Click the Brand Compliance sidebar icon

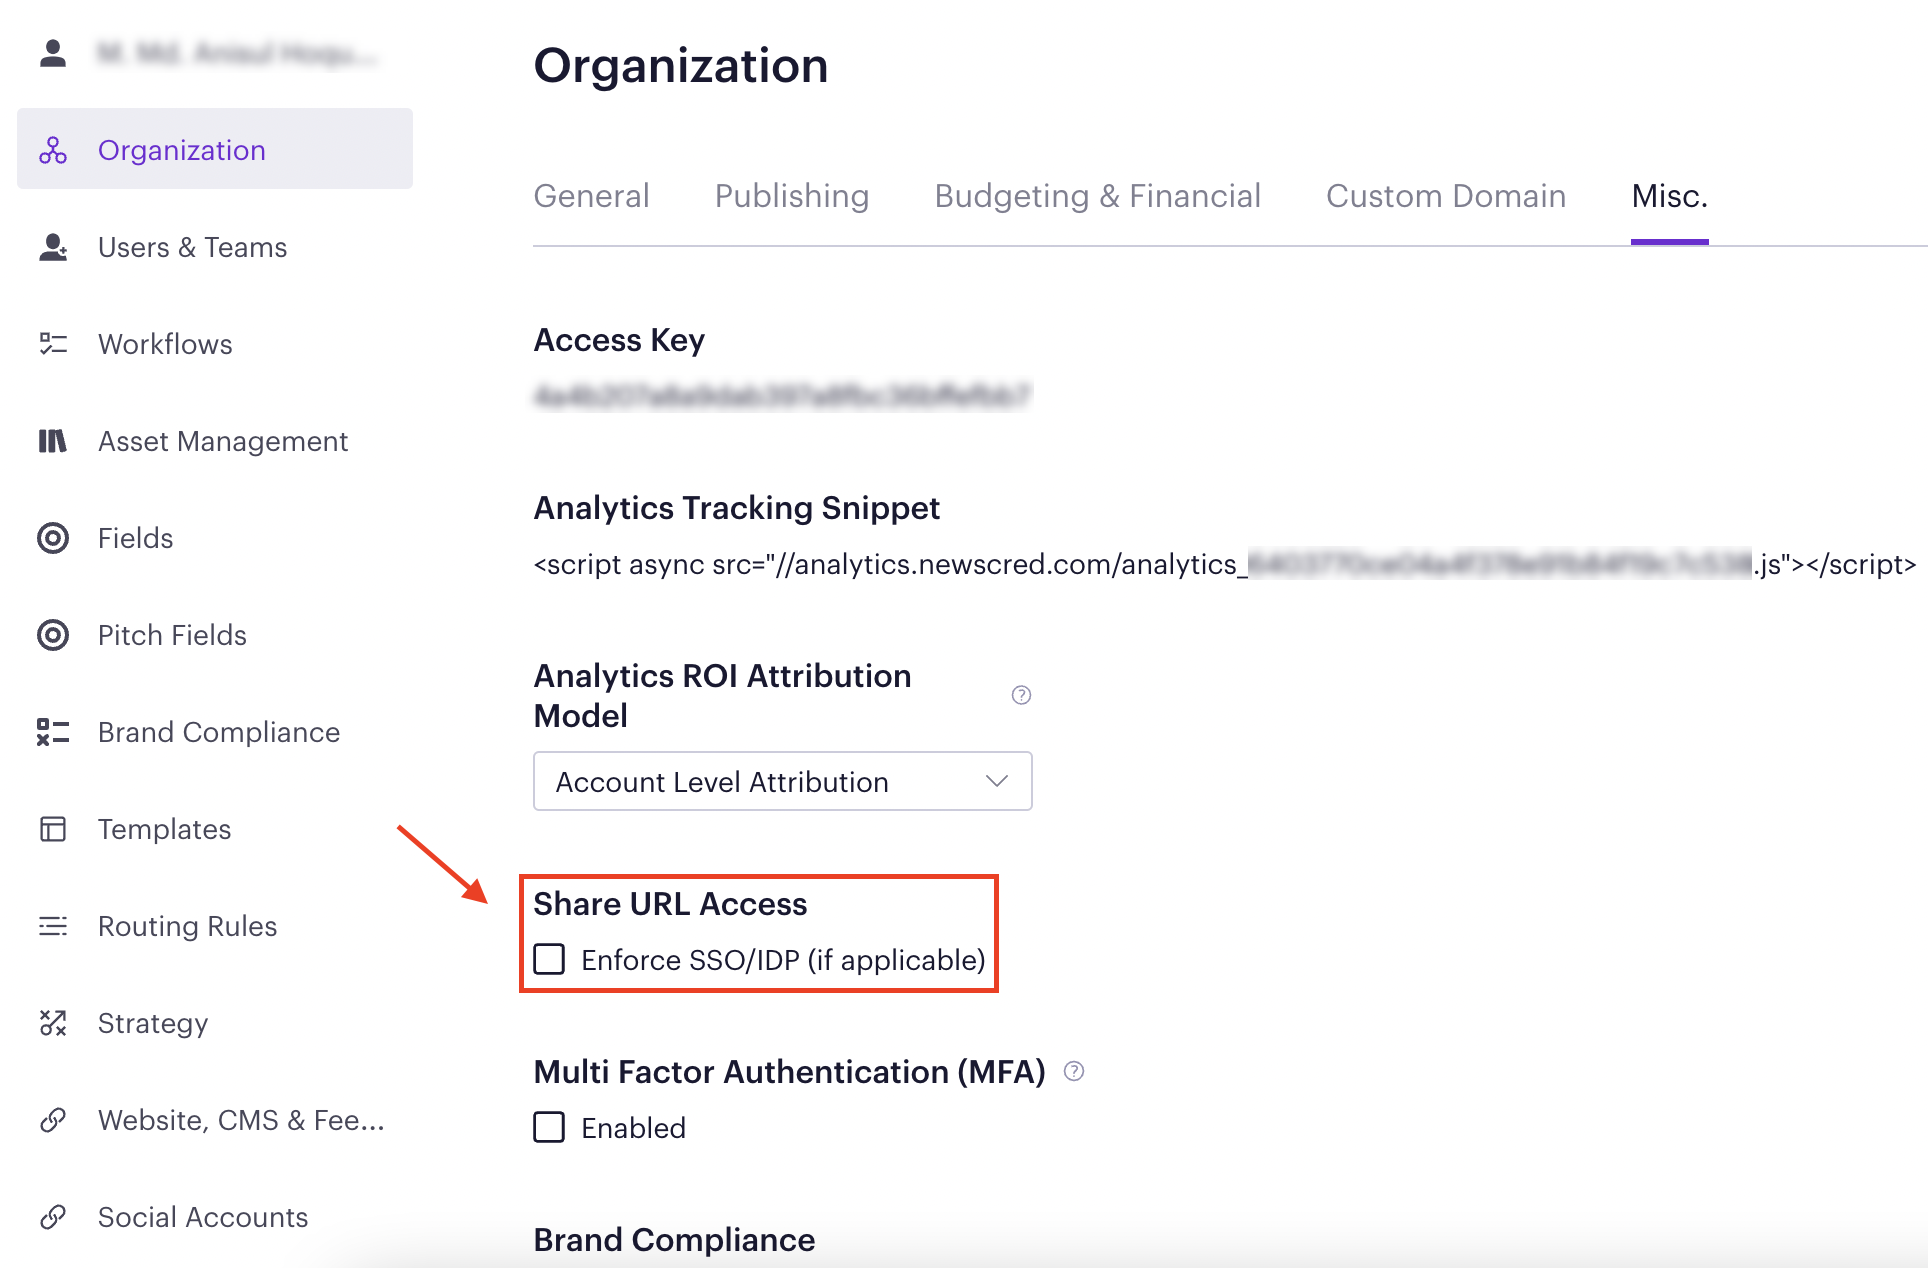52,732
